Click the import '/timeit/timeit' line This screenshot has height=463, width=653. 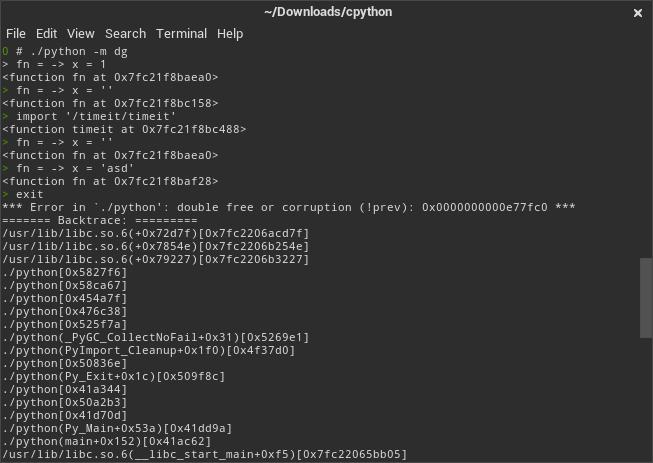(x=110, y=116)
